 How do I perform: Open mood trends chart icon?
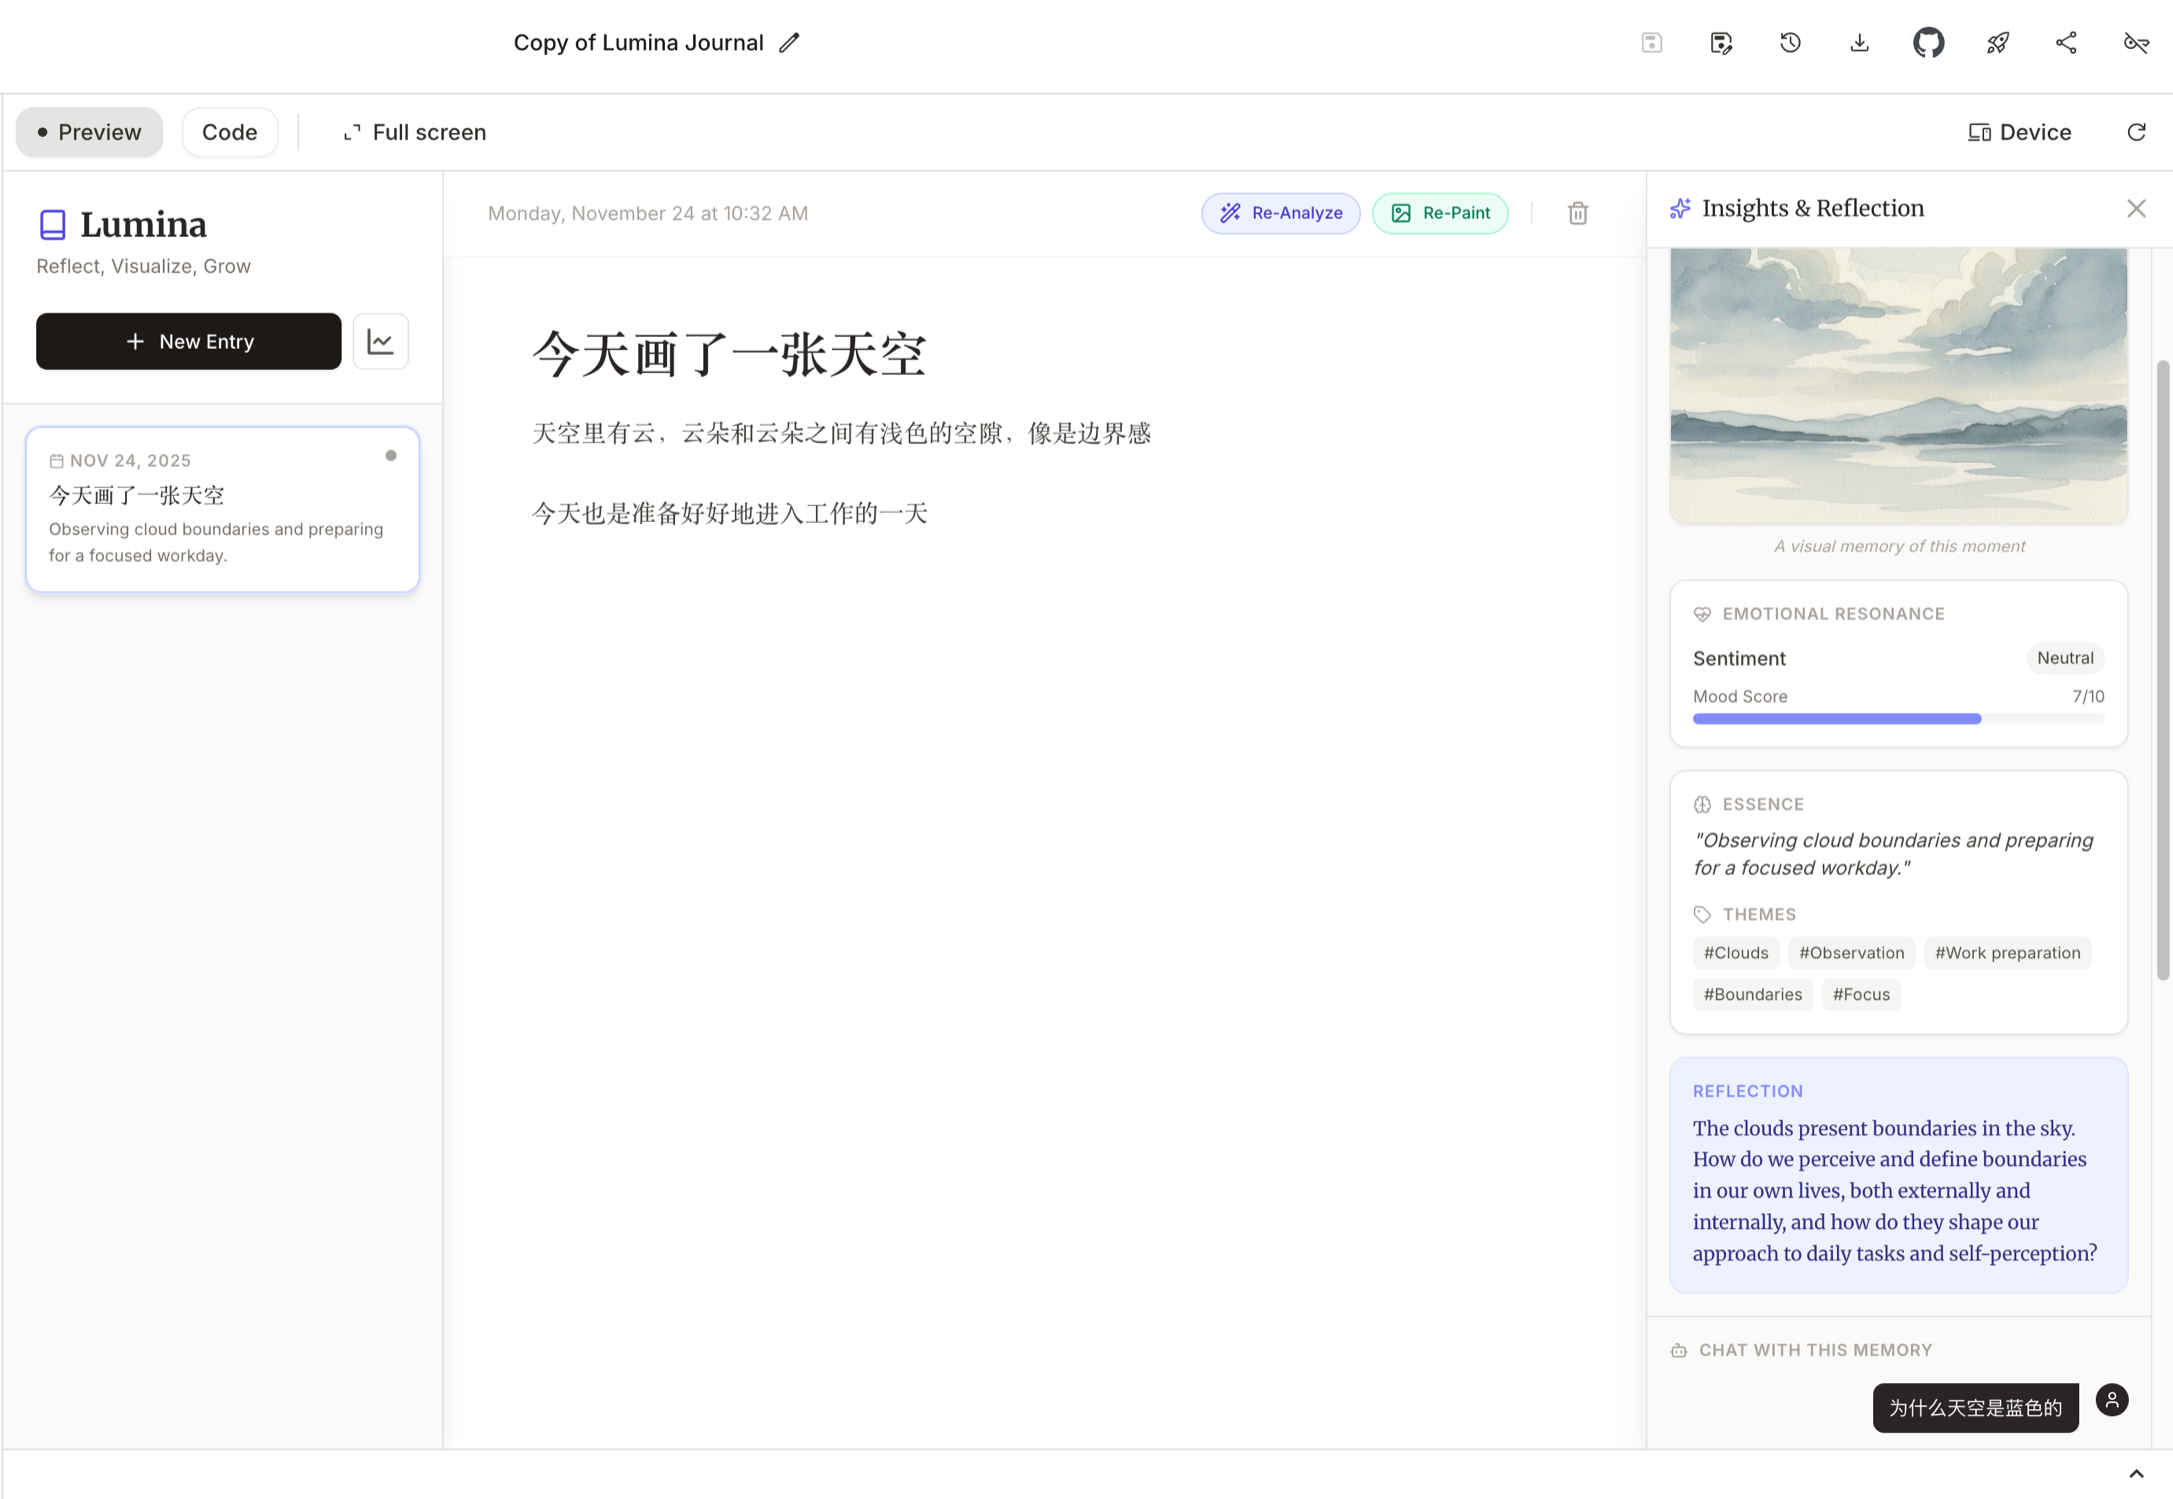(x=380, y=342)
